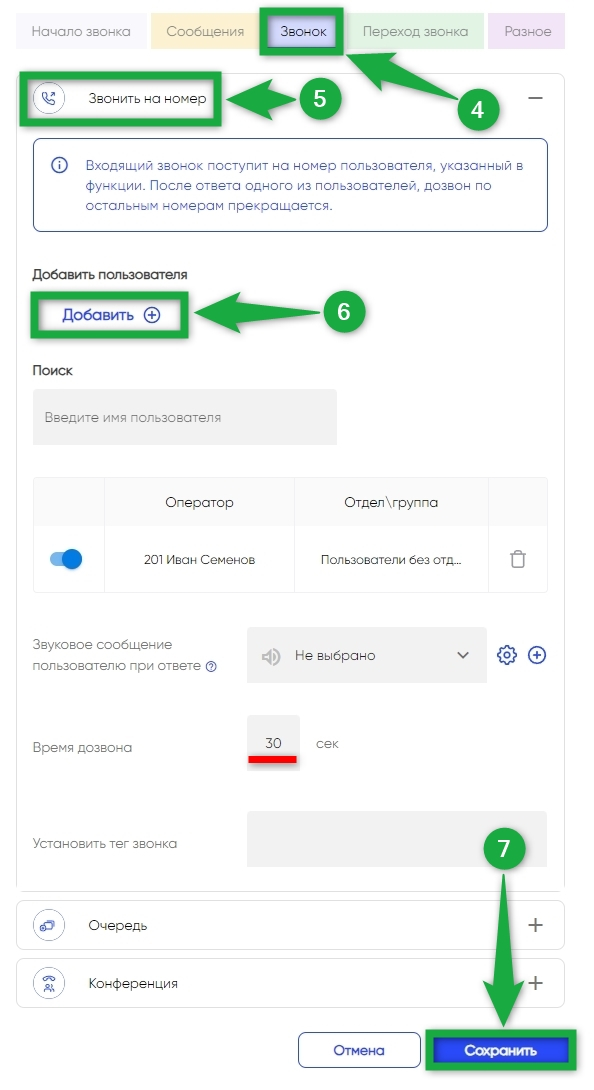Click the phone icon beside Звонить на номер

click(x=49, y=98)
